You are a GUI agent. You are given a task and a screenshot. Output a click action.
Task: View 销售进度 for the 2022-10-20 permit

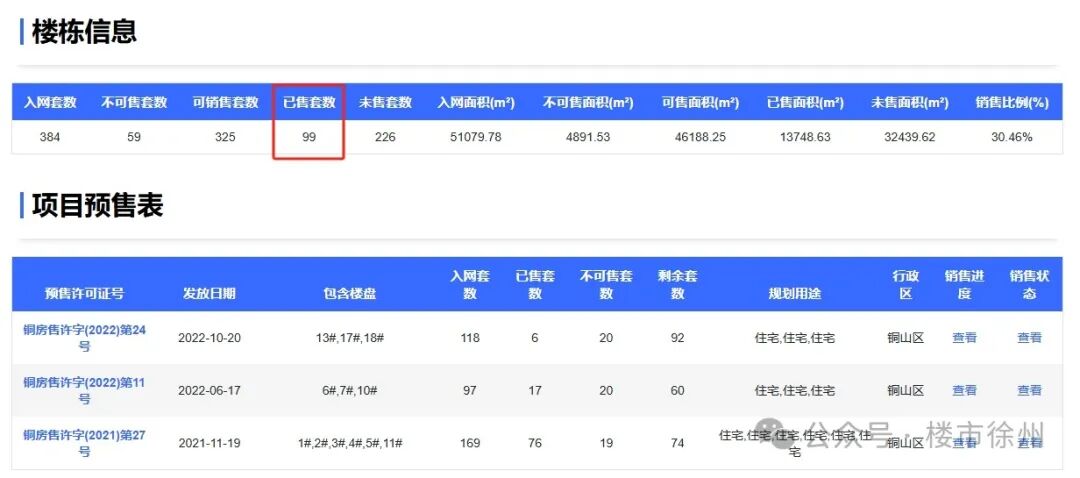click(x=964, y=337)
